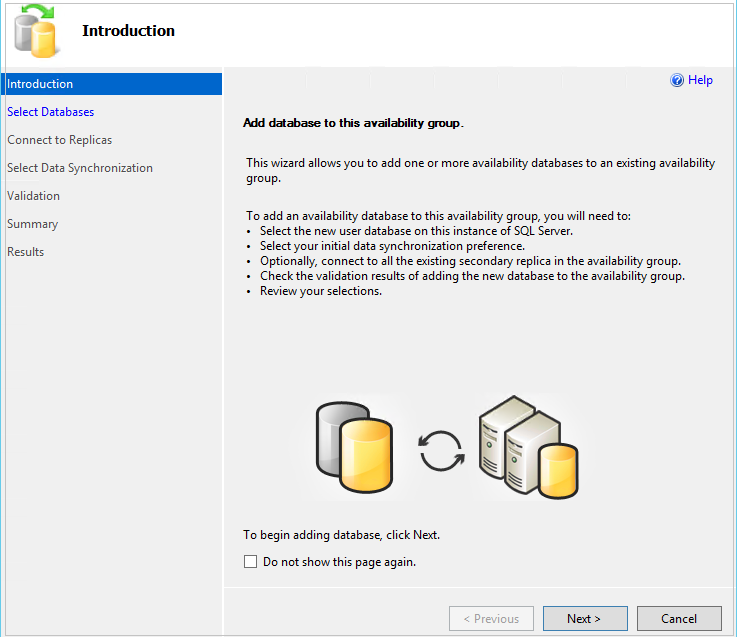Open the Summary step in the sidebar
Viewport: 737px width, 637px height.
33,224
